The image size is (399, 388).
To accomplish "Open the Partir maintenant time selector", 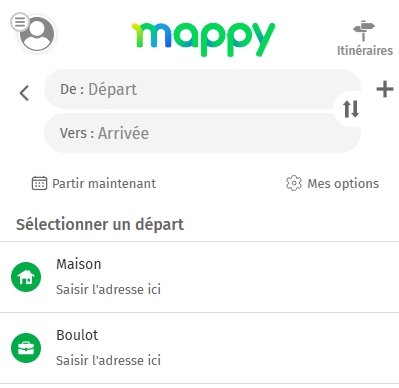I will [94, 183].
